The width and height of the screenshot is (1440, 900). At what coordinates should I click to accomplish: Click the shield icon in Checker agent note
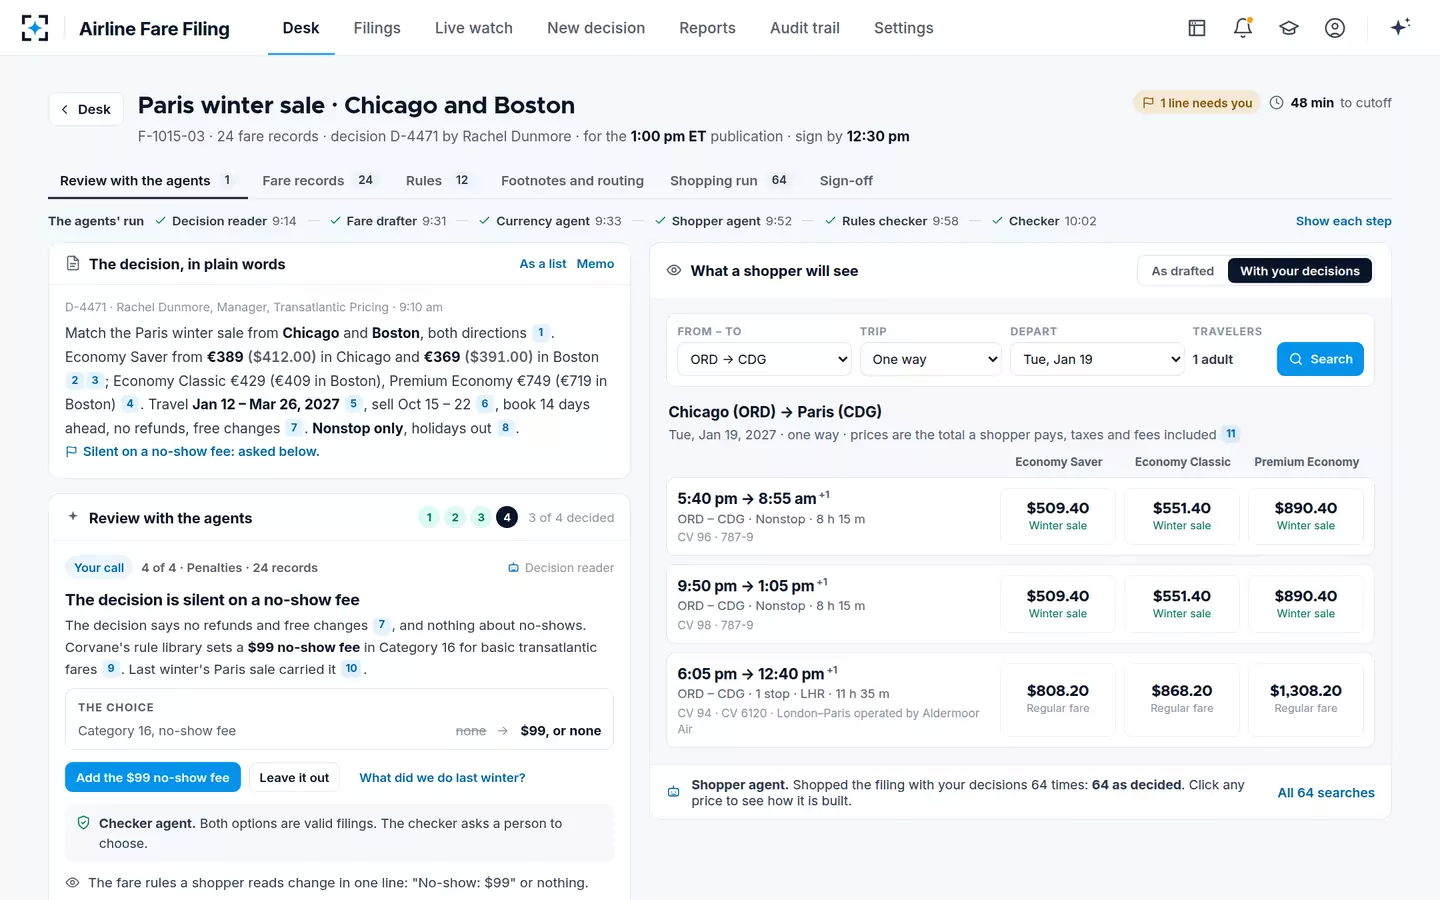pyautogui.click(x=84, y=823)
